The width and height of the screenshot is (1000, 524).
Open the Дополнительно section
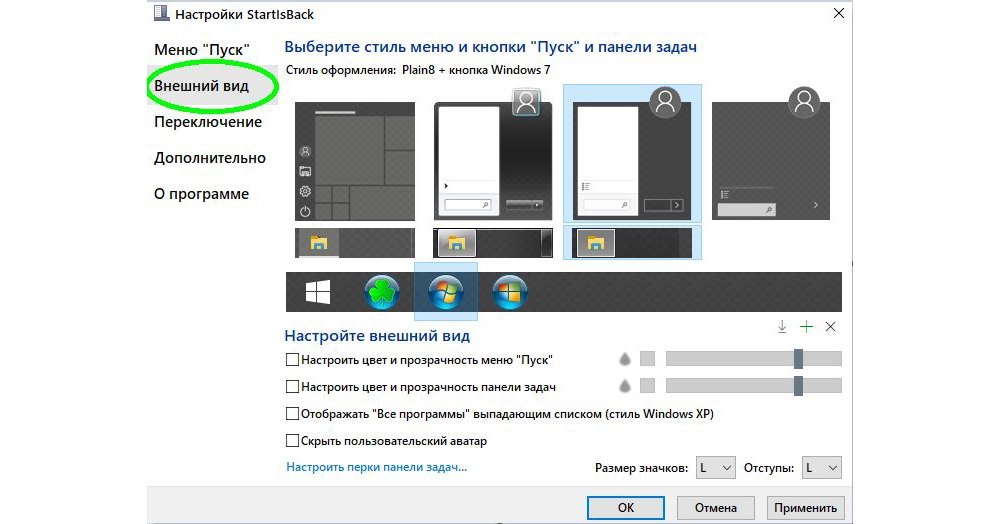point(210,158)
